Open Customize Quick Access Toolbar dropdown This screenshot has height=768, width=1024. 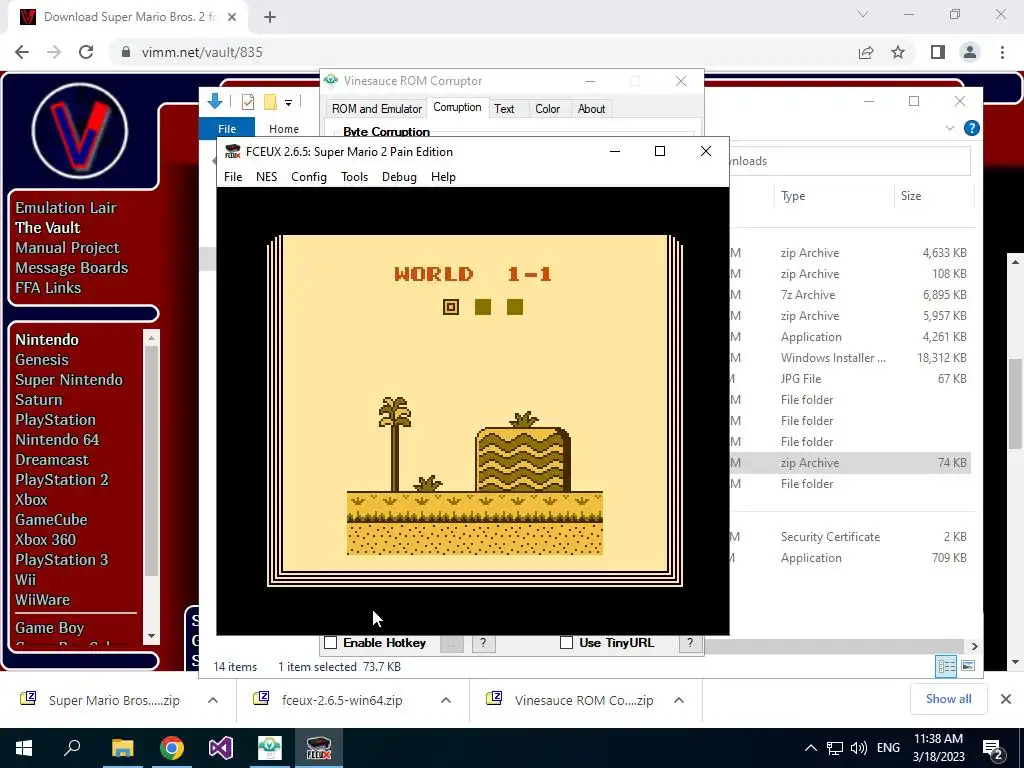point(288,102)
